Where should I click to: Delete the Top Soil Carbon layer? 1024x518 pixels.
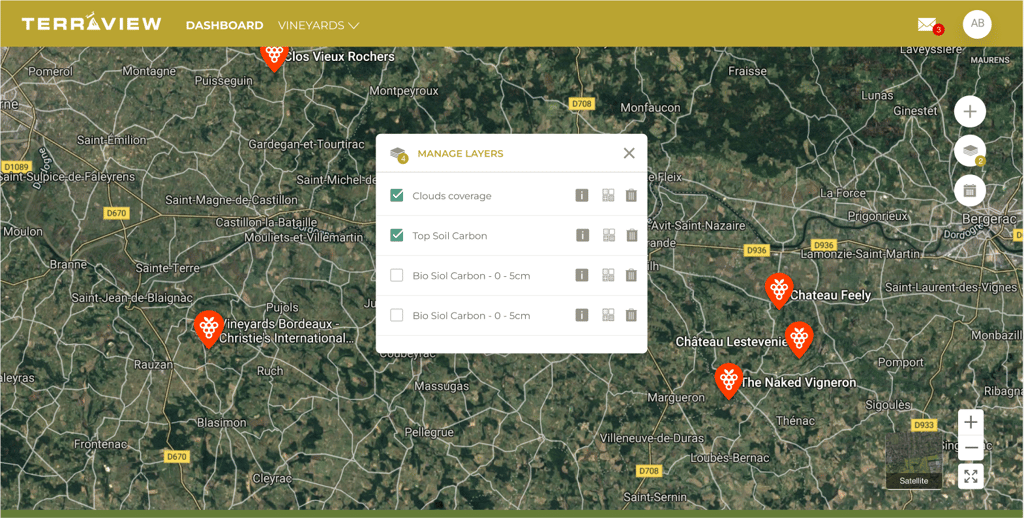click(x=631, y=235)
